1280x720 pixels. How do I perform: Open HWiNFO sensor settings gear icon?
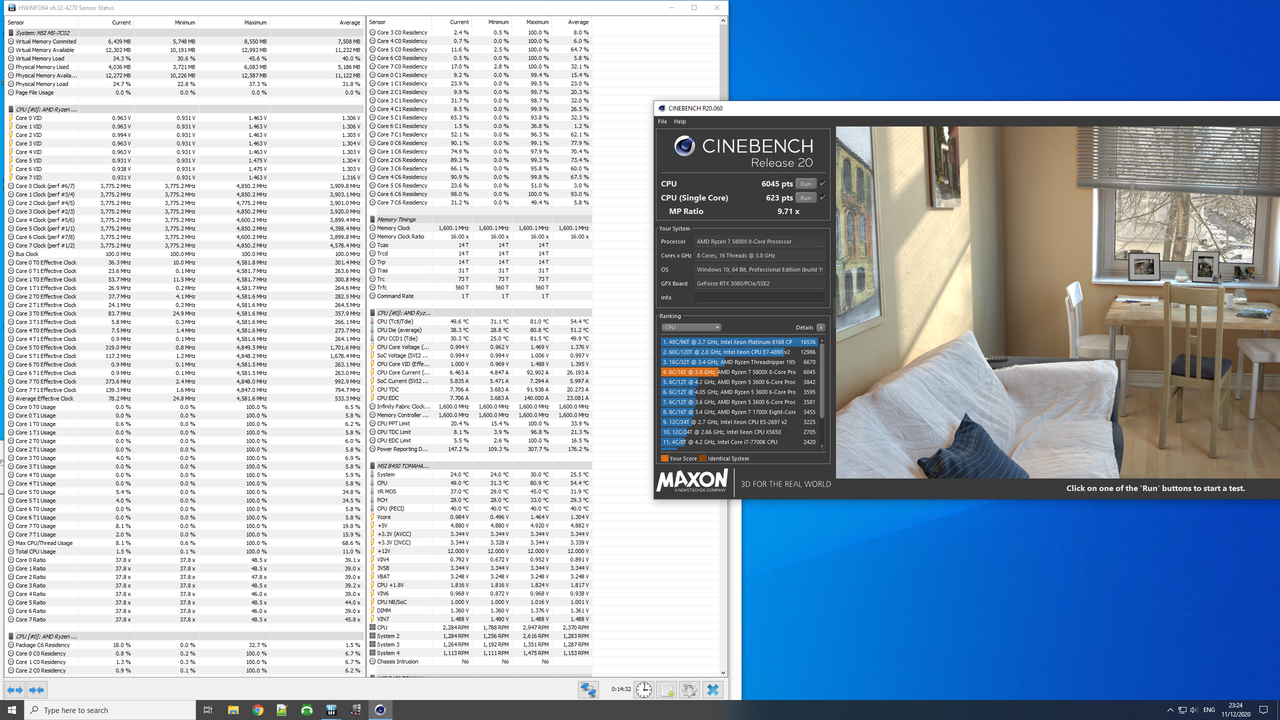(690, 689)
